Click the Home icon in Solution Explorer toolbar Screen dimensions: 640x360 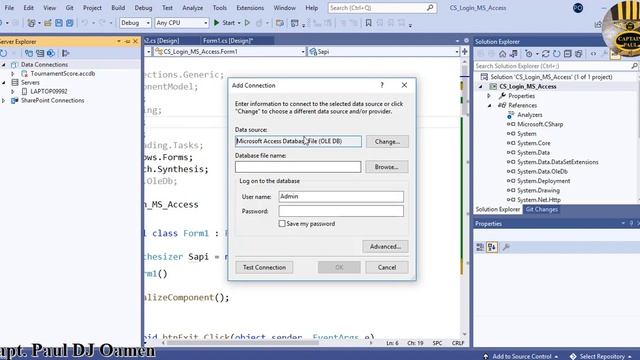pyautogui.click(x=502, y=54)
